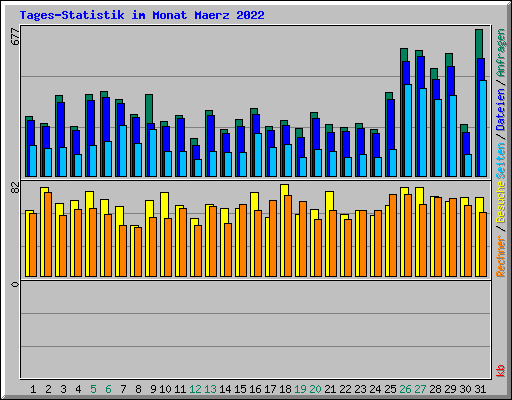Click the x-axis day label '9'
Screen dimensions: 512x400
coord(153,389)
